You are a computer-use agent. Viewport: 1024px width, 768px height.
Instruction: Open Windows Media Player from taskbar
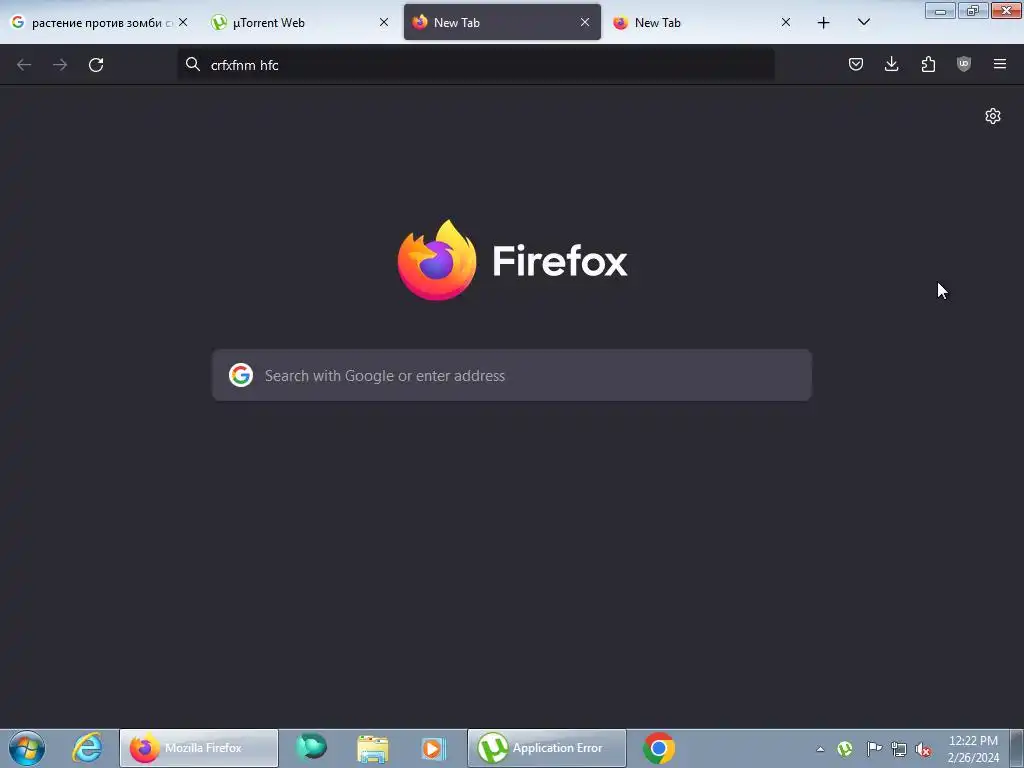coord(434,748)
